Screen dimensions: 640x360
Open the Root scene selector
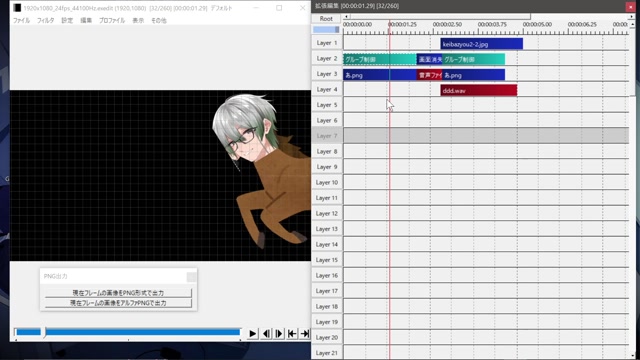click(x=326, y=19)
